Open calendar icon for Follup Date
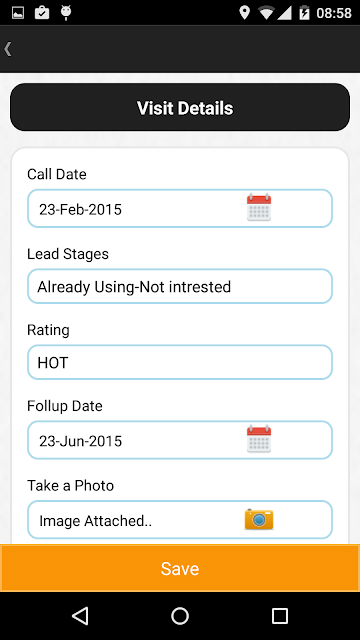The image size is (360, 640). click(259, 439)
